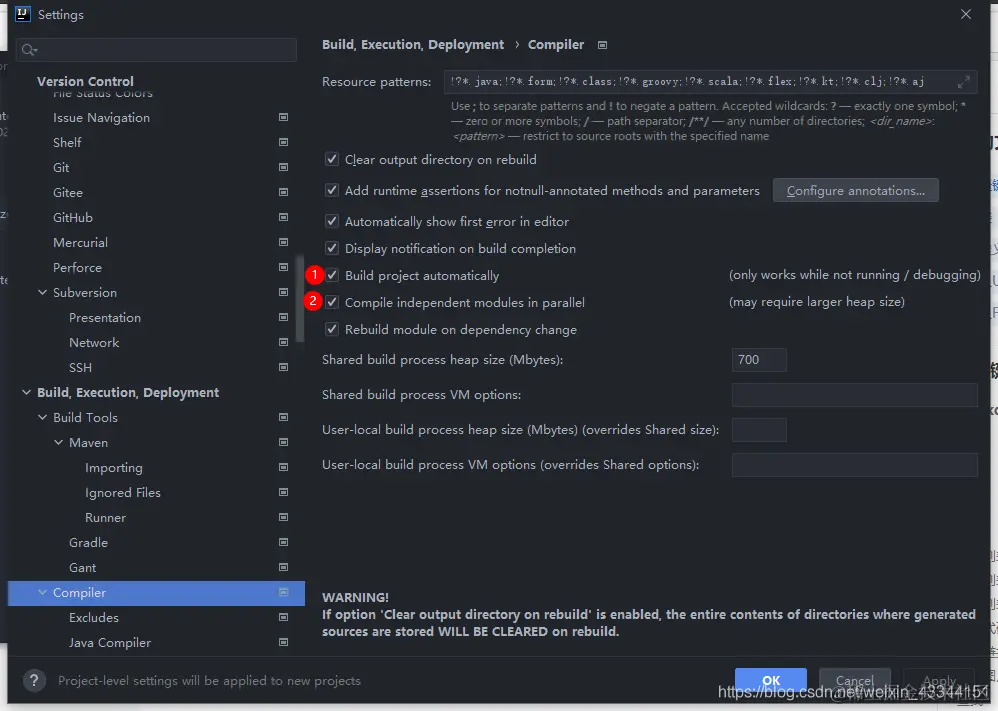The height and width of the screenshot is (711, 998).
Task: Uncheck Display notification on build completion
Action: click(332, 248)
